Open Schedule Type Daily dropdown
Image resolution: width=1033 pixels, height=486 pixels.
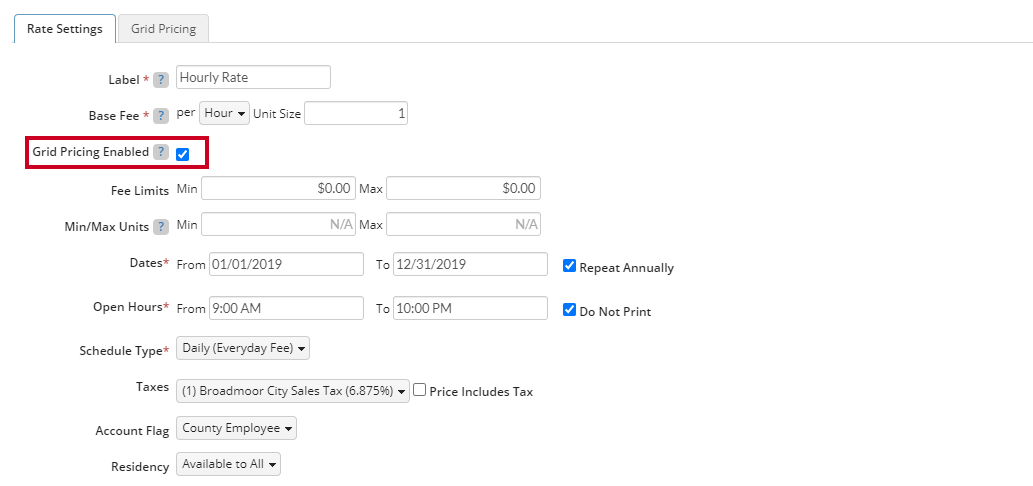pyautogui.click(x=243, y=348)
